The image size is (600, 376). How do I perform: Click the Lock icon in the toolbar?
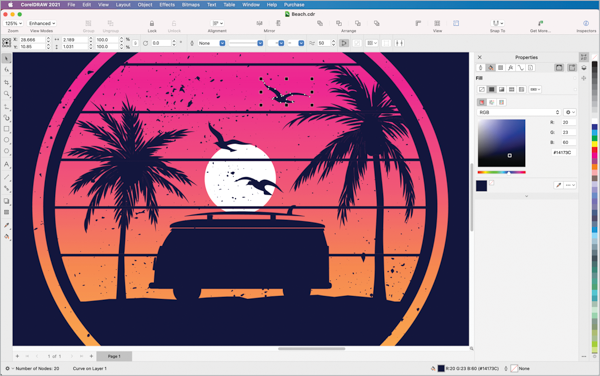152,24
